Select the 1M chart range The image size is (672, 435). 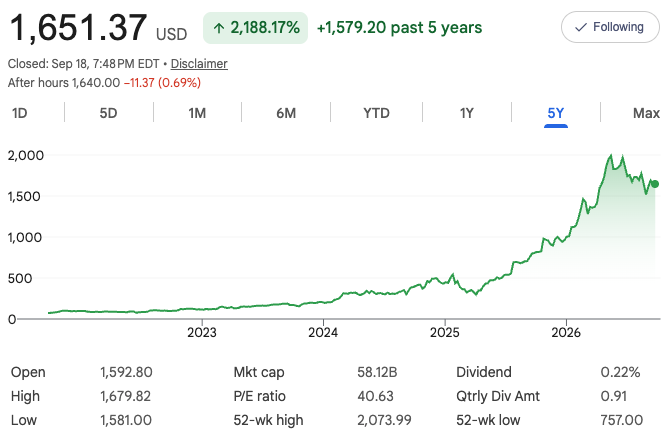(197, 113)
